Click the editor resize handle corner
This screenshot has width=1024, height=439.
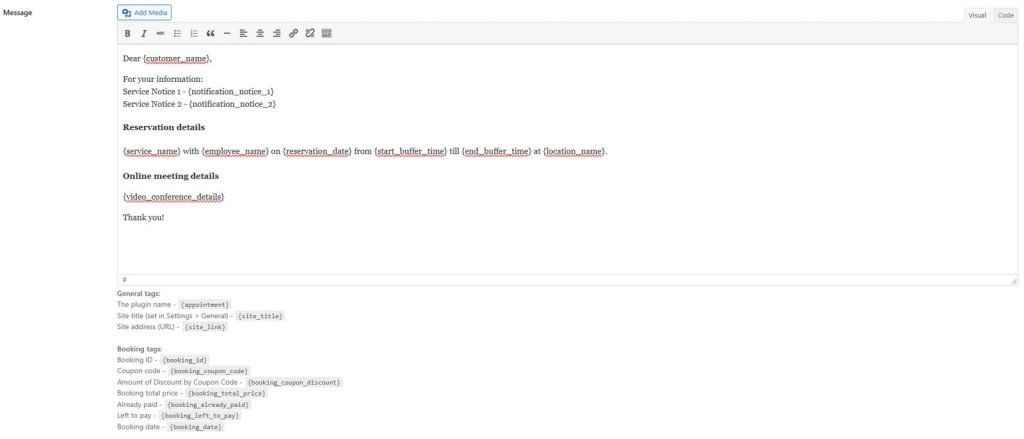pos(1014,280)
